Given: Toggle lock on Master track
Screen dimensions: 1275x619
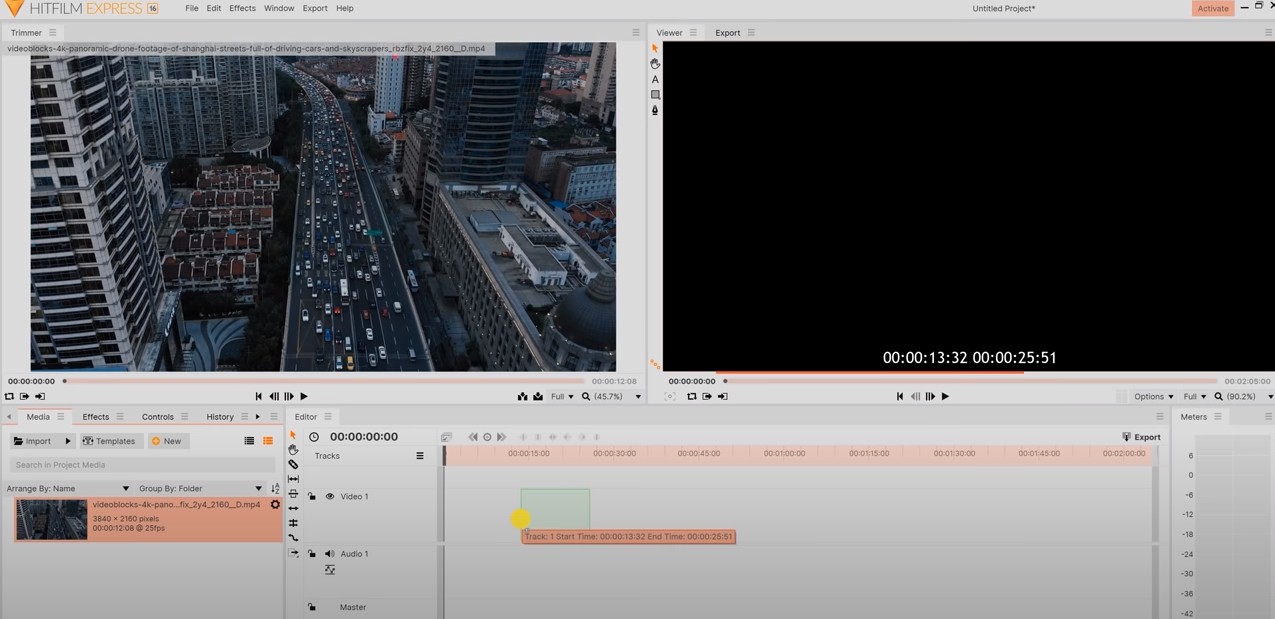Looking at the screenshot, I should (312, 607).
